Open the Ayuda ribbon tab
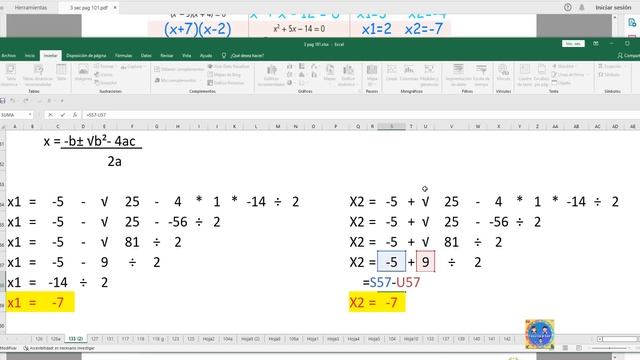The image size is (640, 360). point(206,56)
